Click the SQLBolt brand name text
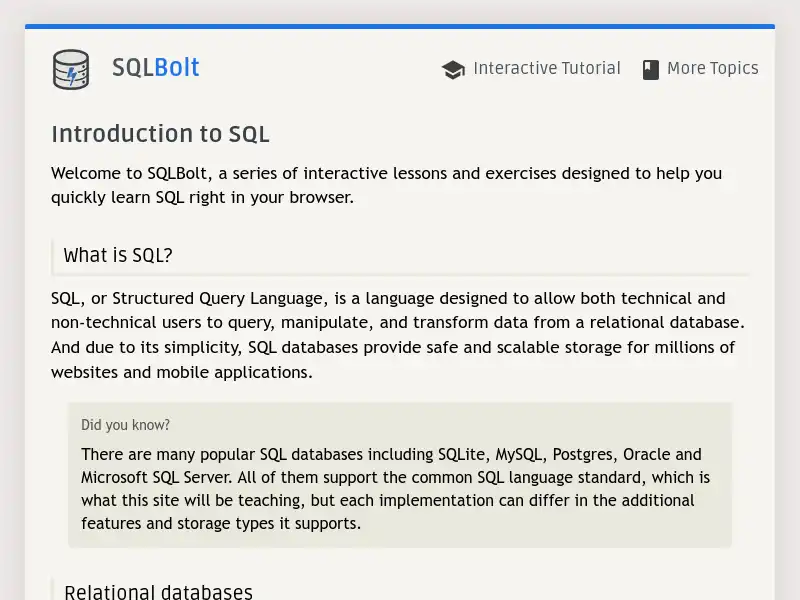Screen dimensions: 800x600 [155, 68]
